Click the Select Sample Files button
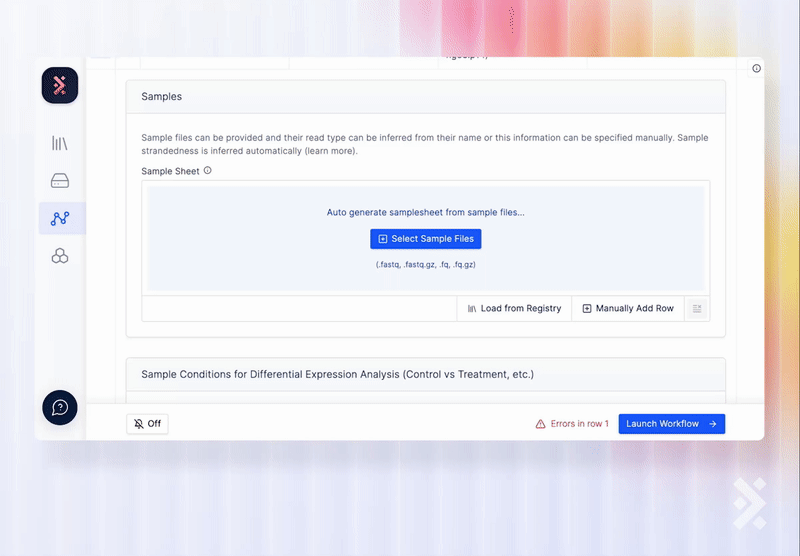Viewport: 800px width, 556px height. [x=426, y=239]
